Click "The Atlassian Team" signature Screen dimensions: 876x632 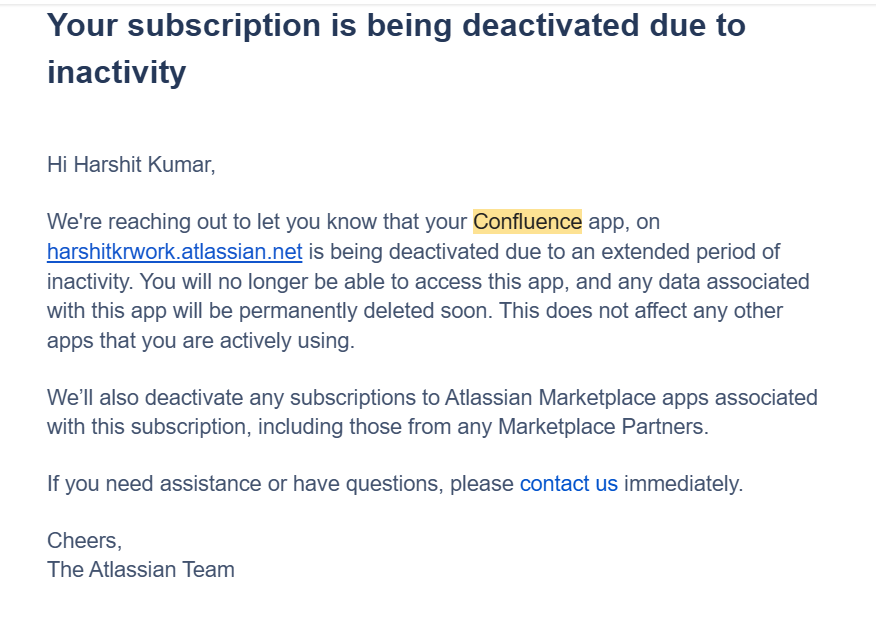point(141,570)
